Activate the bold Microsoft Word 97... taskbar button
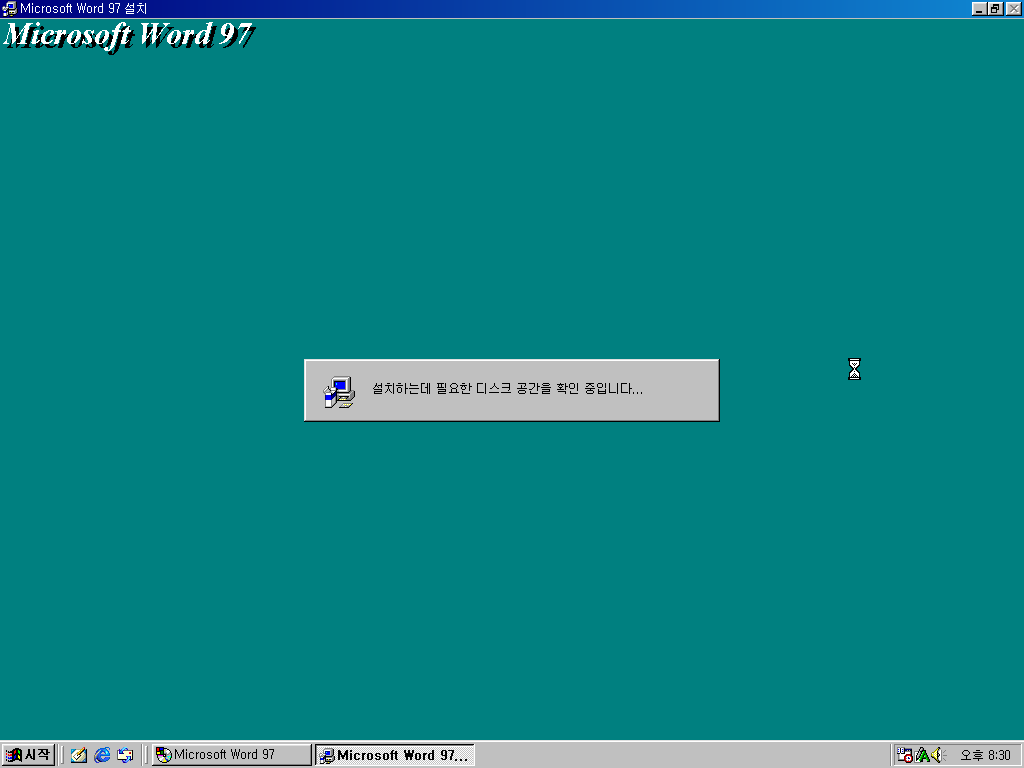 pos(394,755)
